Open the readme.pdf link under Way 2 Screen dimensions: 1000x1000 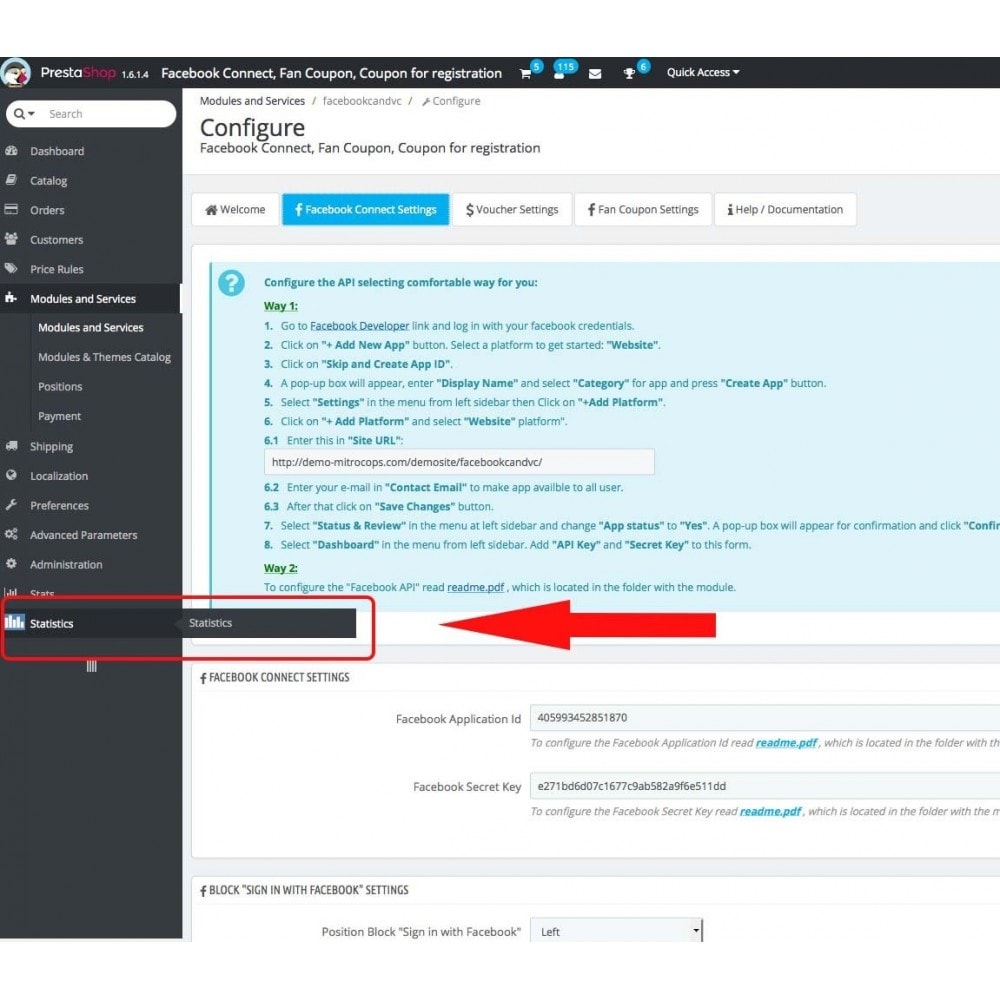(x=475, y=587)
